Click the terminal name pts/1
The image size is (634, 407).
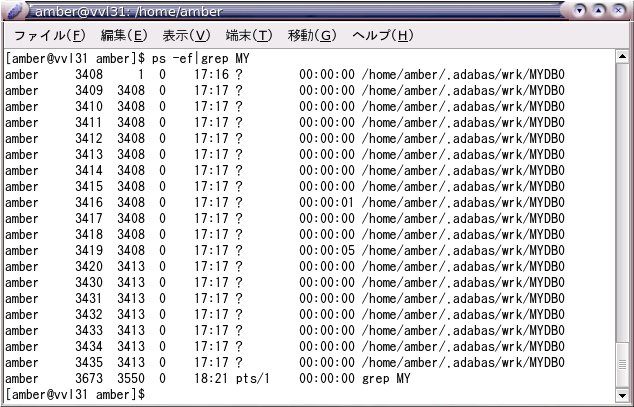point(253,379)
